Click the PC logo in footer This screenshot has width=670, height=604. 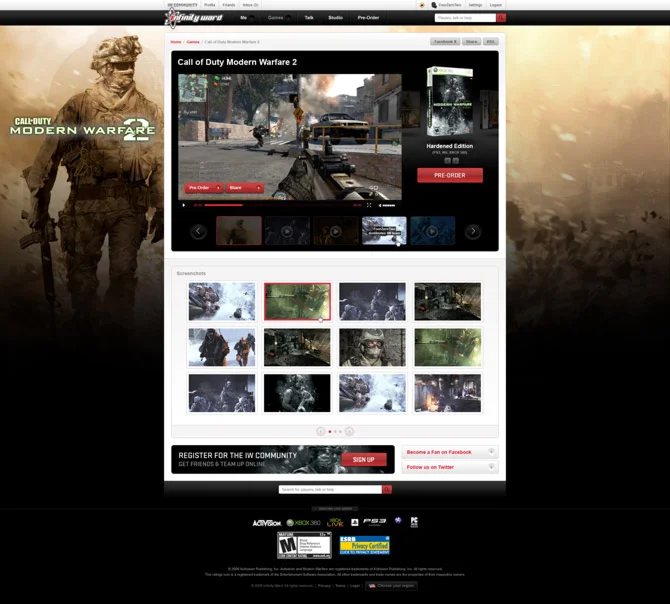pyautogui.click(x=414, y=522)
